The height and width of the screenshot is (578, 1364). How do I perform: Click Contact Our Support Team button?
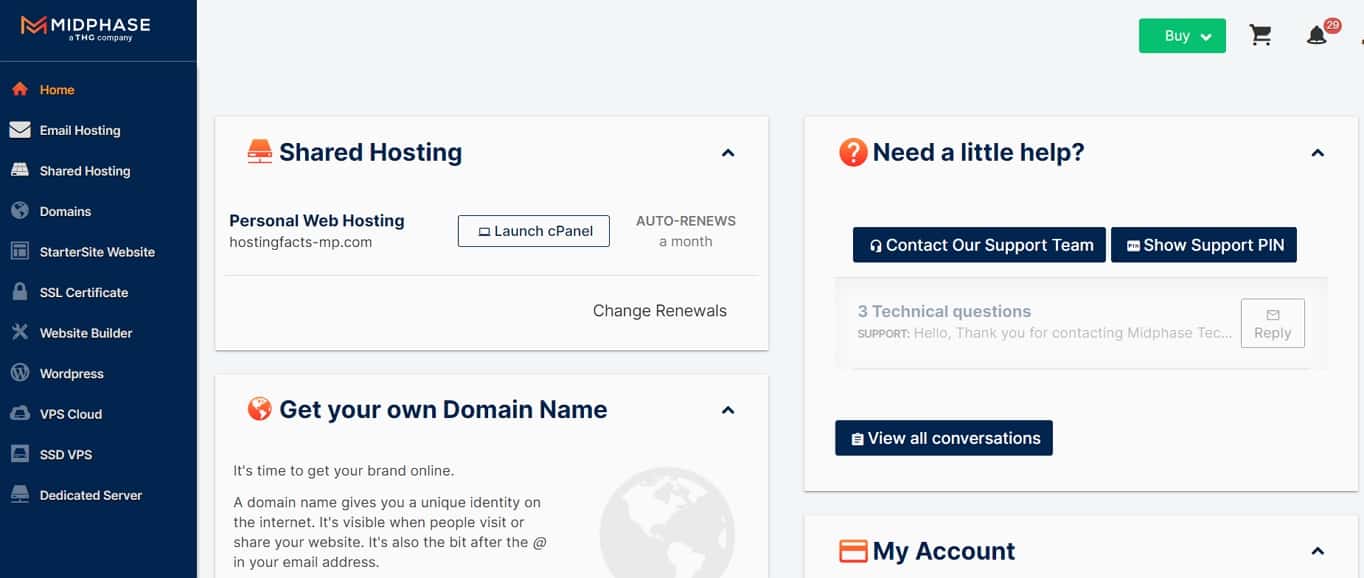[979, 245]
